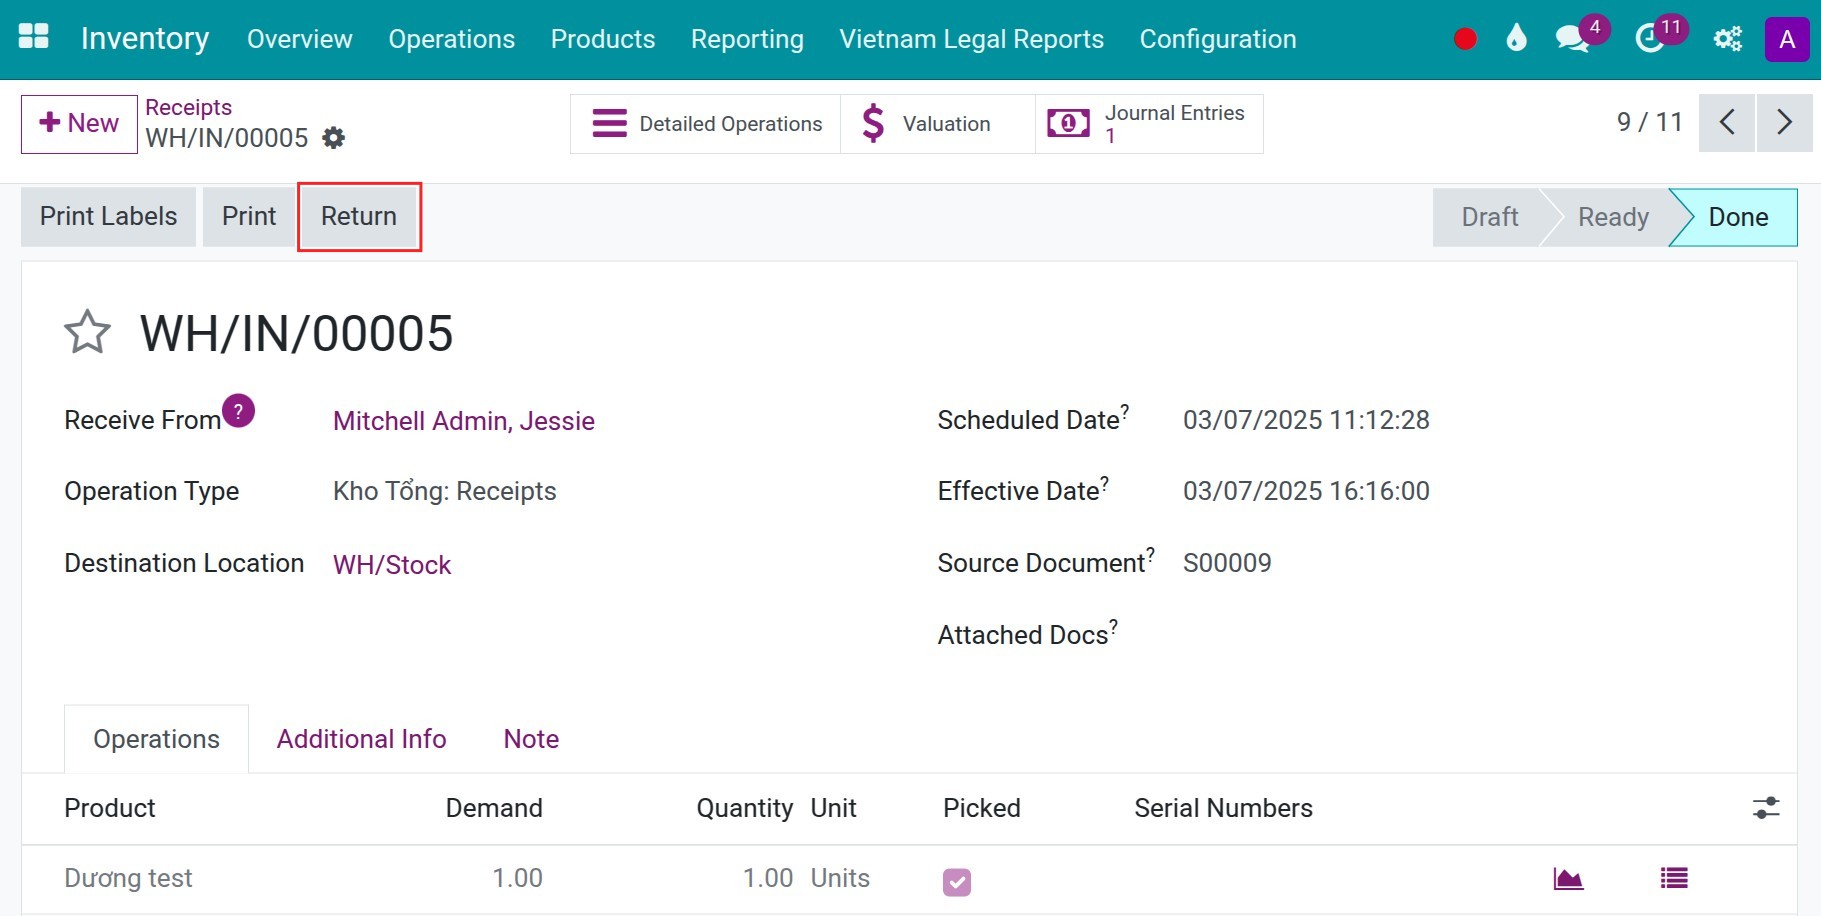Screen dimensions: 1821x916
Task: Open Mitchell Admin, Jessie partner link
Action: point(464,421)
